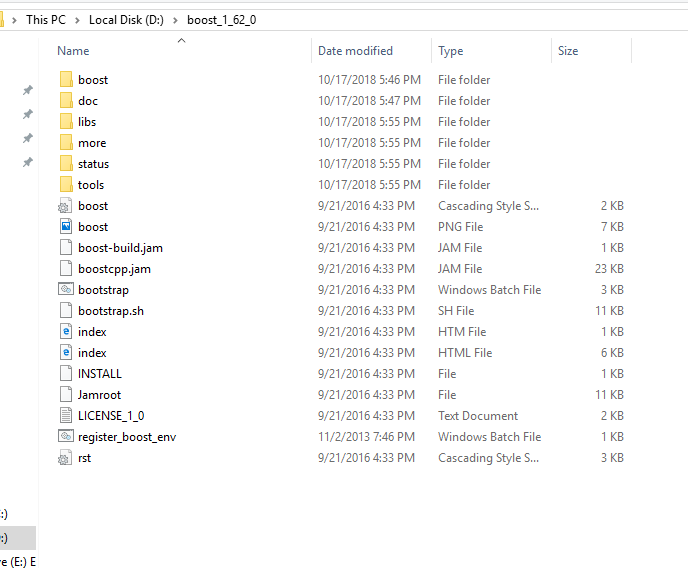This screenshot has height=568, width=688.
Task: Click the third pinned item pushpin
Action: click(28, 139)
